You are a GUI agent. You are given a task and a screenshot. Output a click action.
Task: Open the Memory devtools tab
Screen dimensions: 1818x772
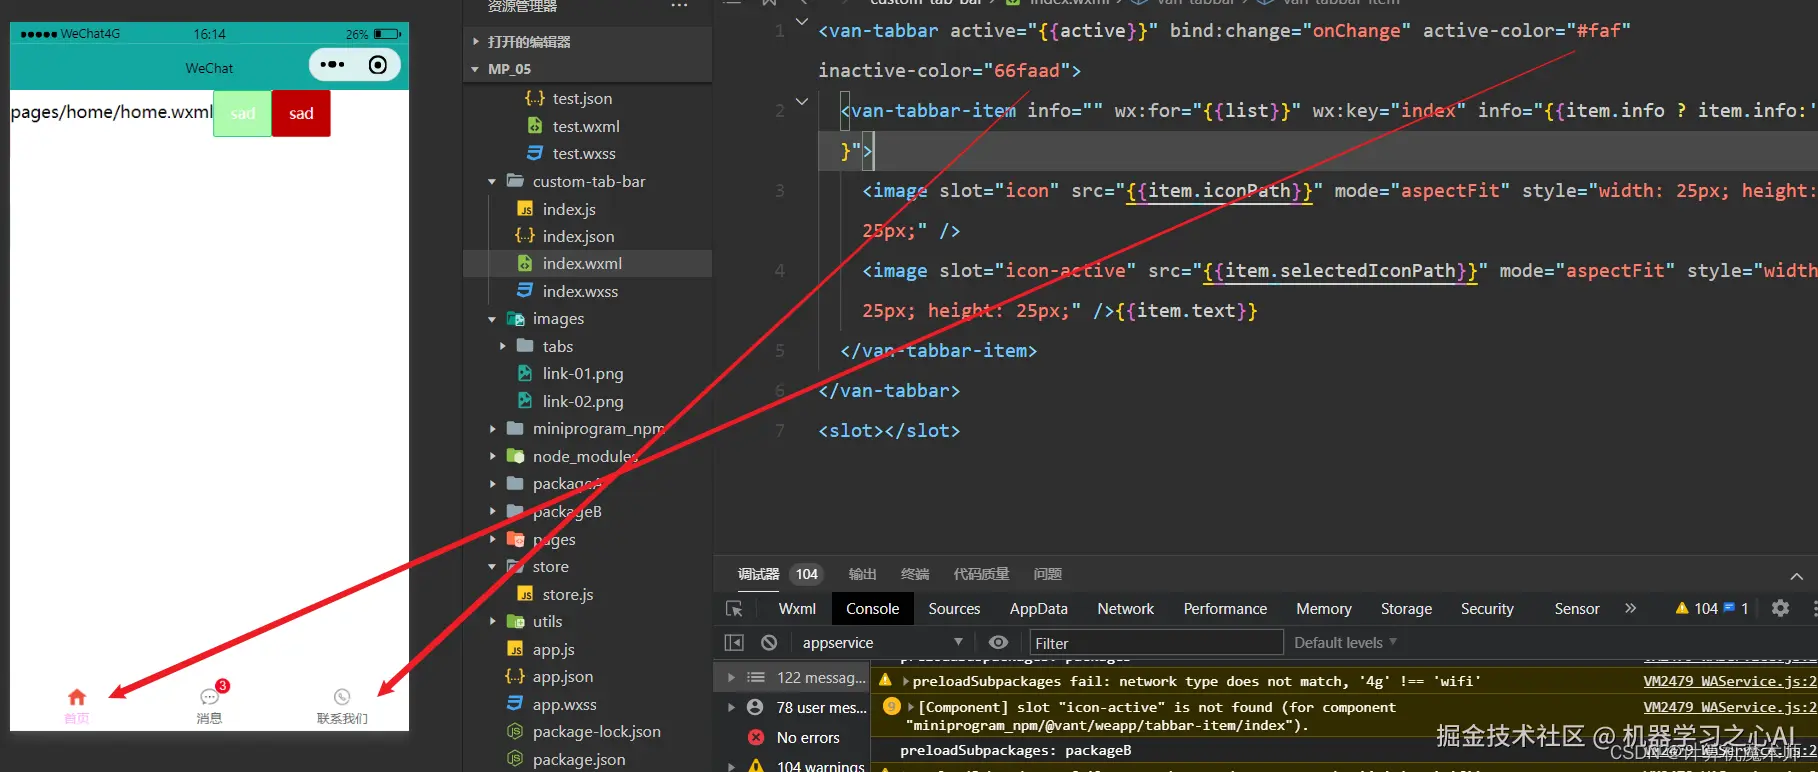(1323, 608)
